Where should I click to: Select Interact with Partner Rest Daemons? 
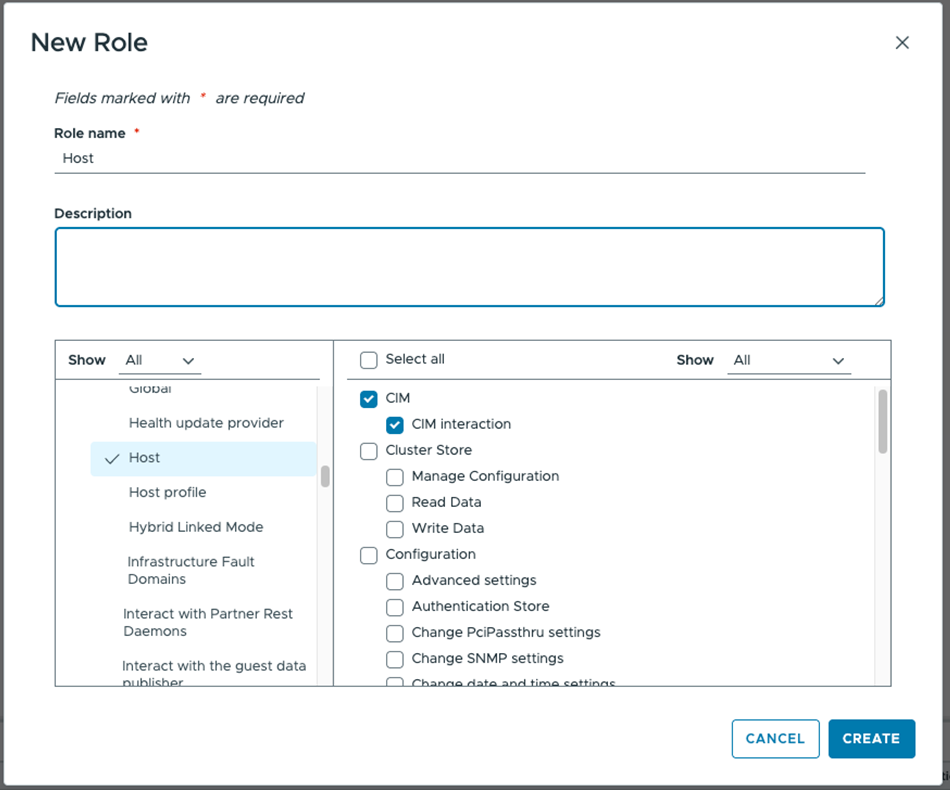click(208, 623)
